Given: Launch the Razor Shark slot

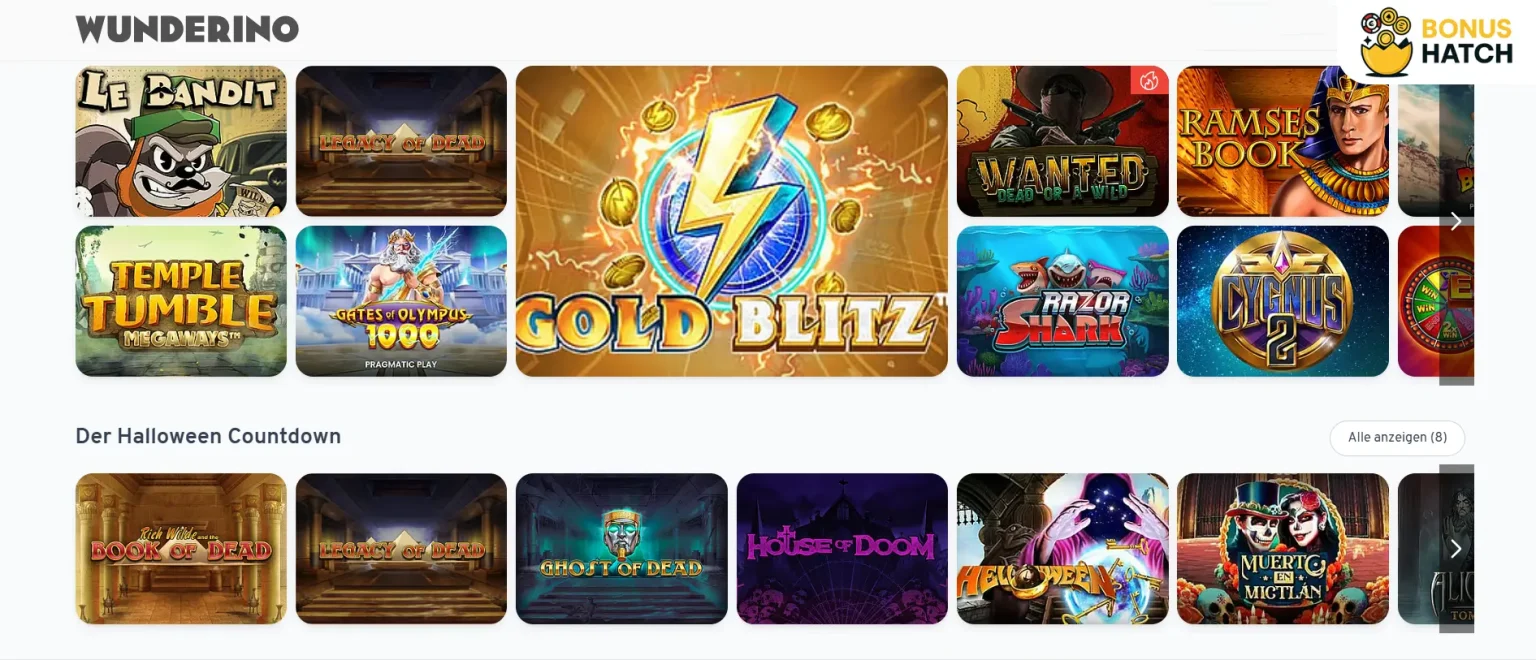Looking at the screenshot, I should pos(1062,301).
